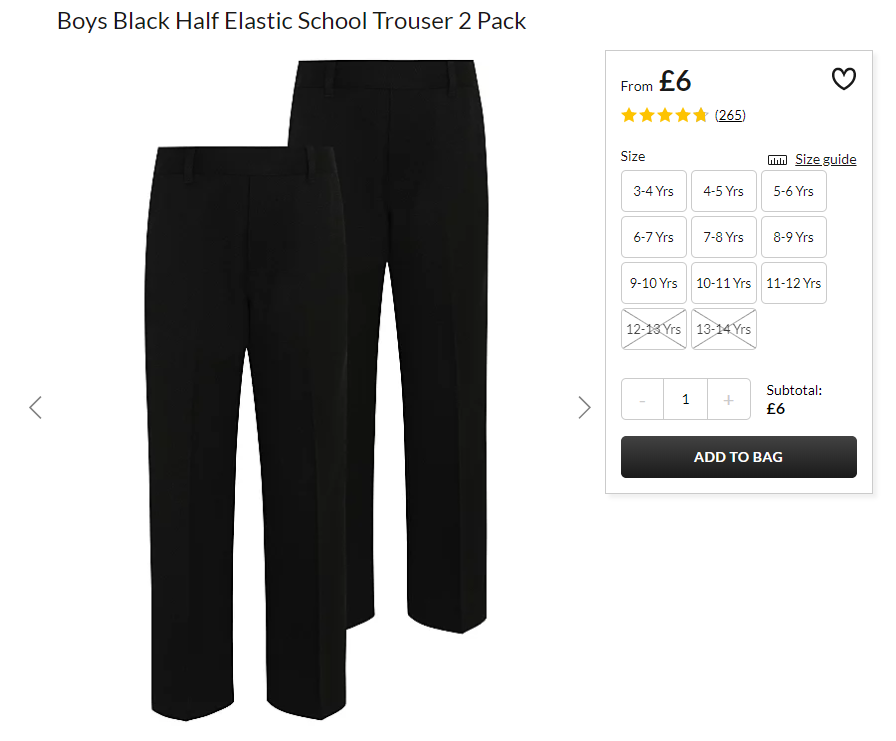
Task: Decrease quantity with minus button
Action: pyautogui.click(x=642, y=399)
